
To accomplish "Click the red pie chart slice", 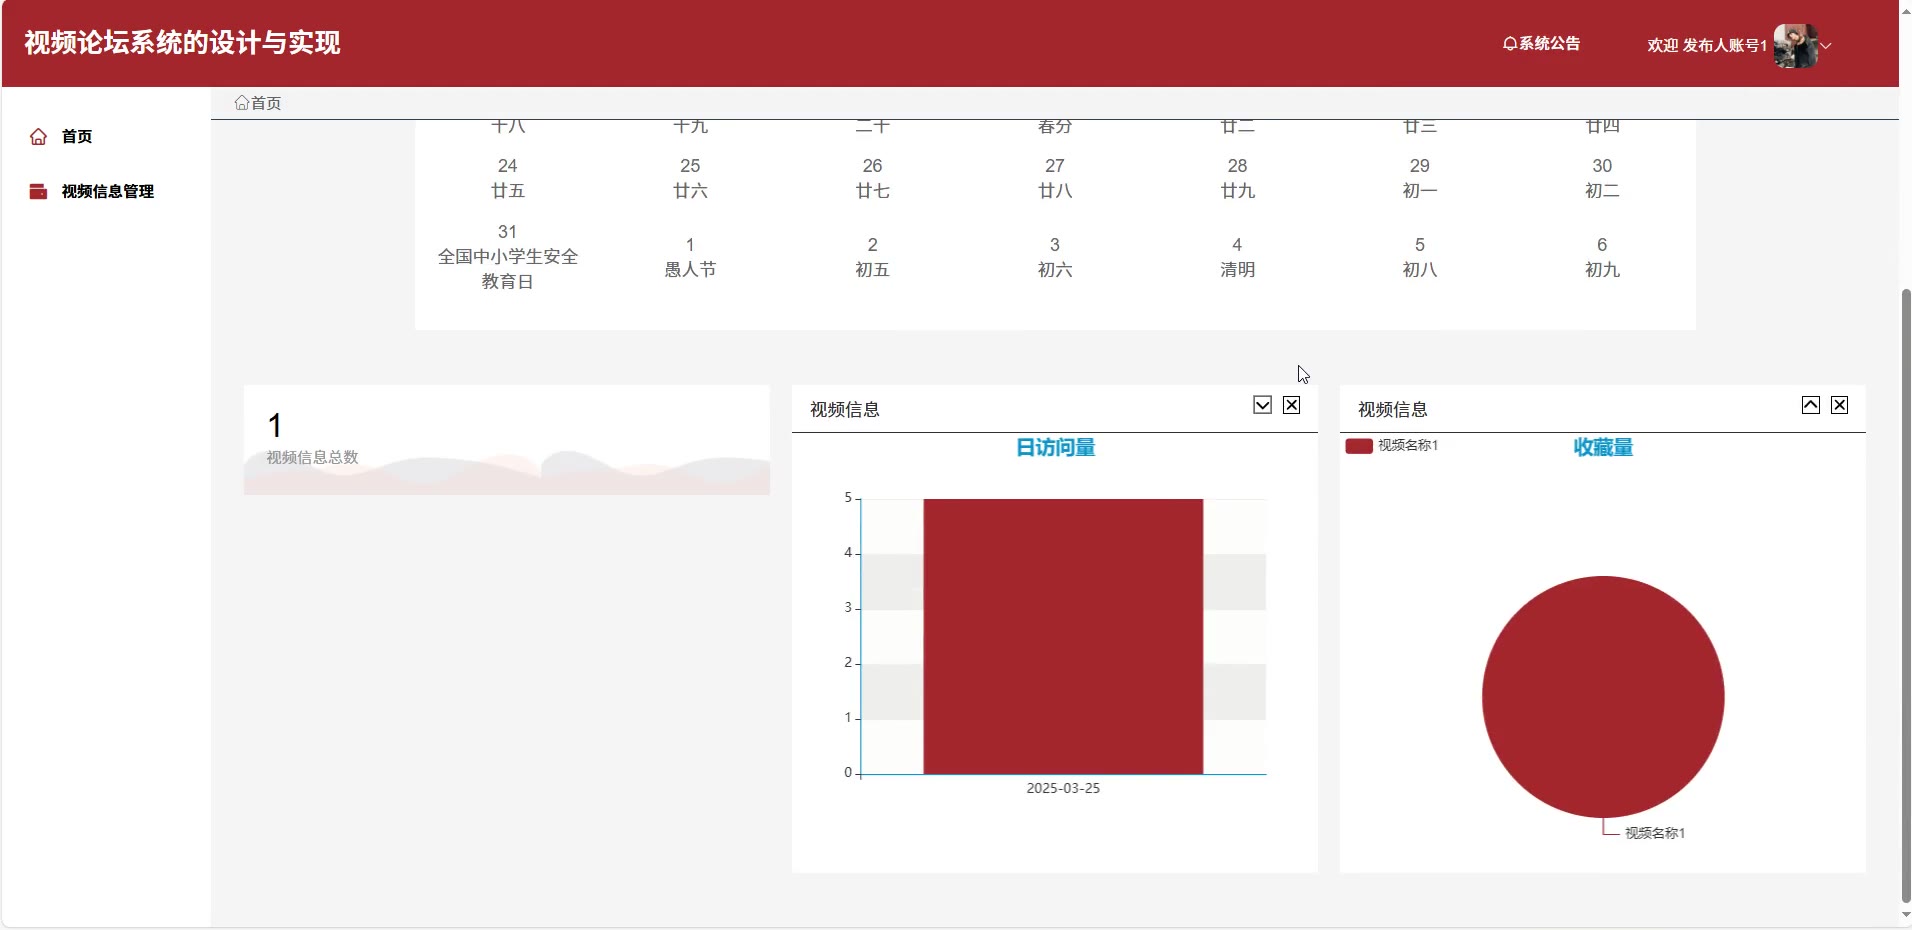I will pos(1602,696).
